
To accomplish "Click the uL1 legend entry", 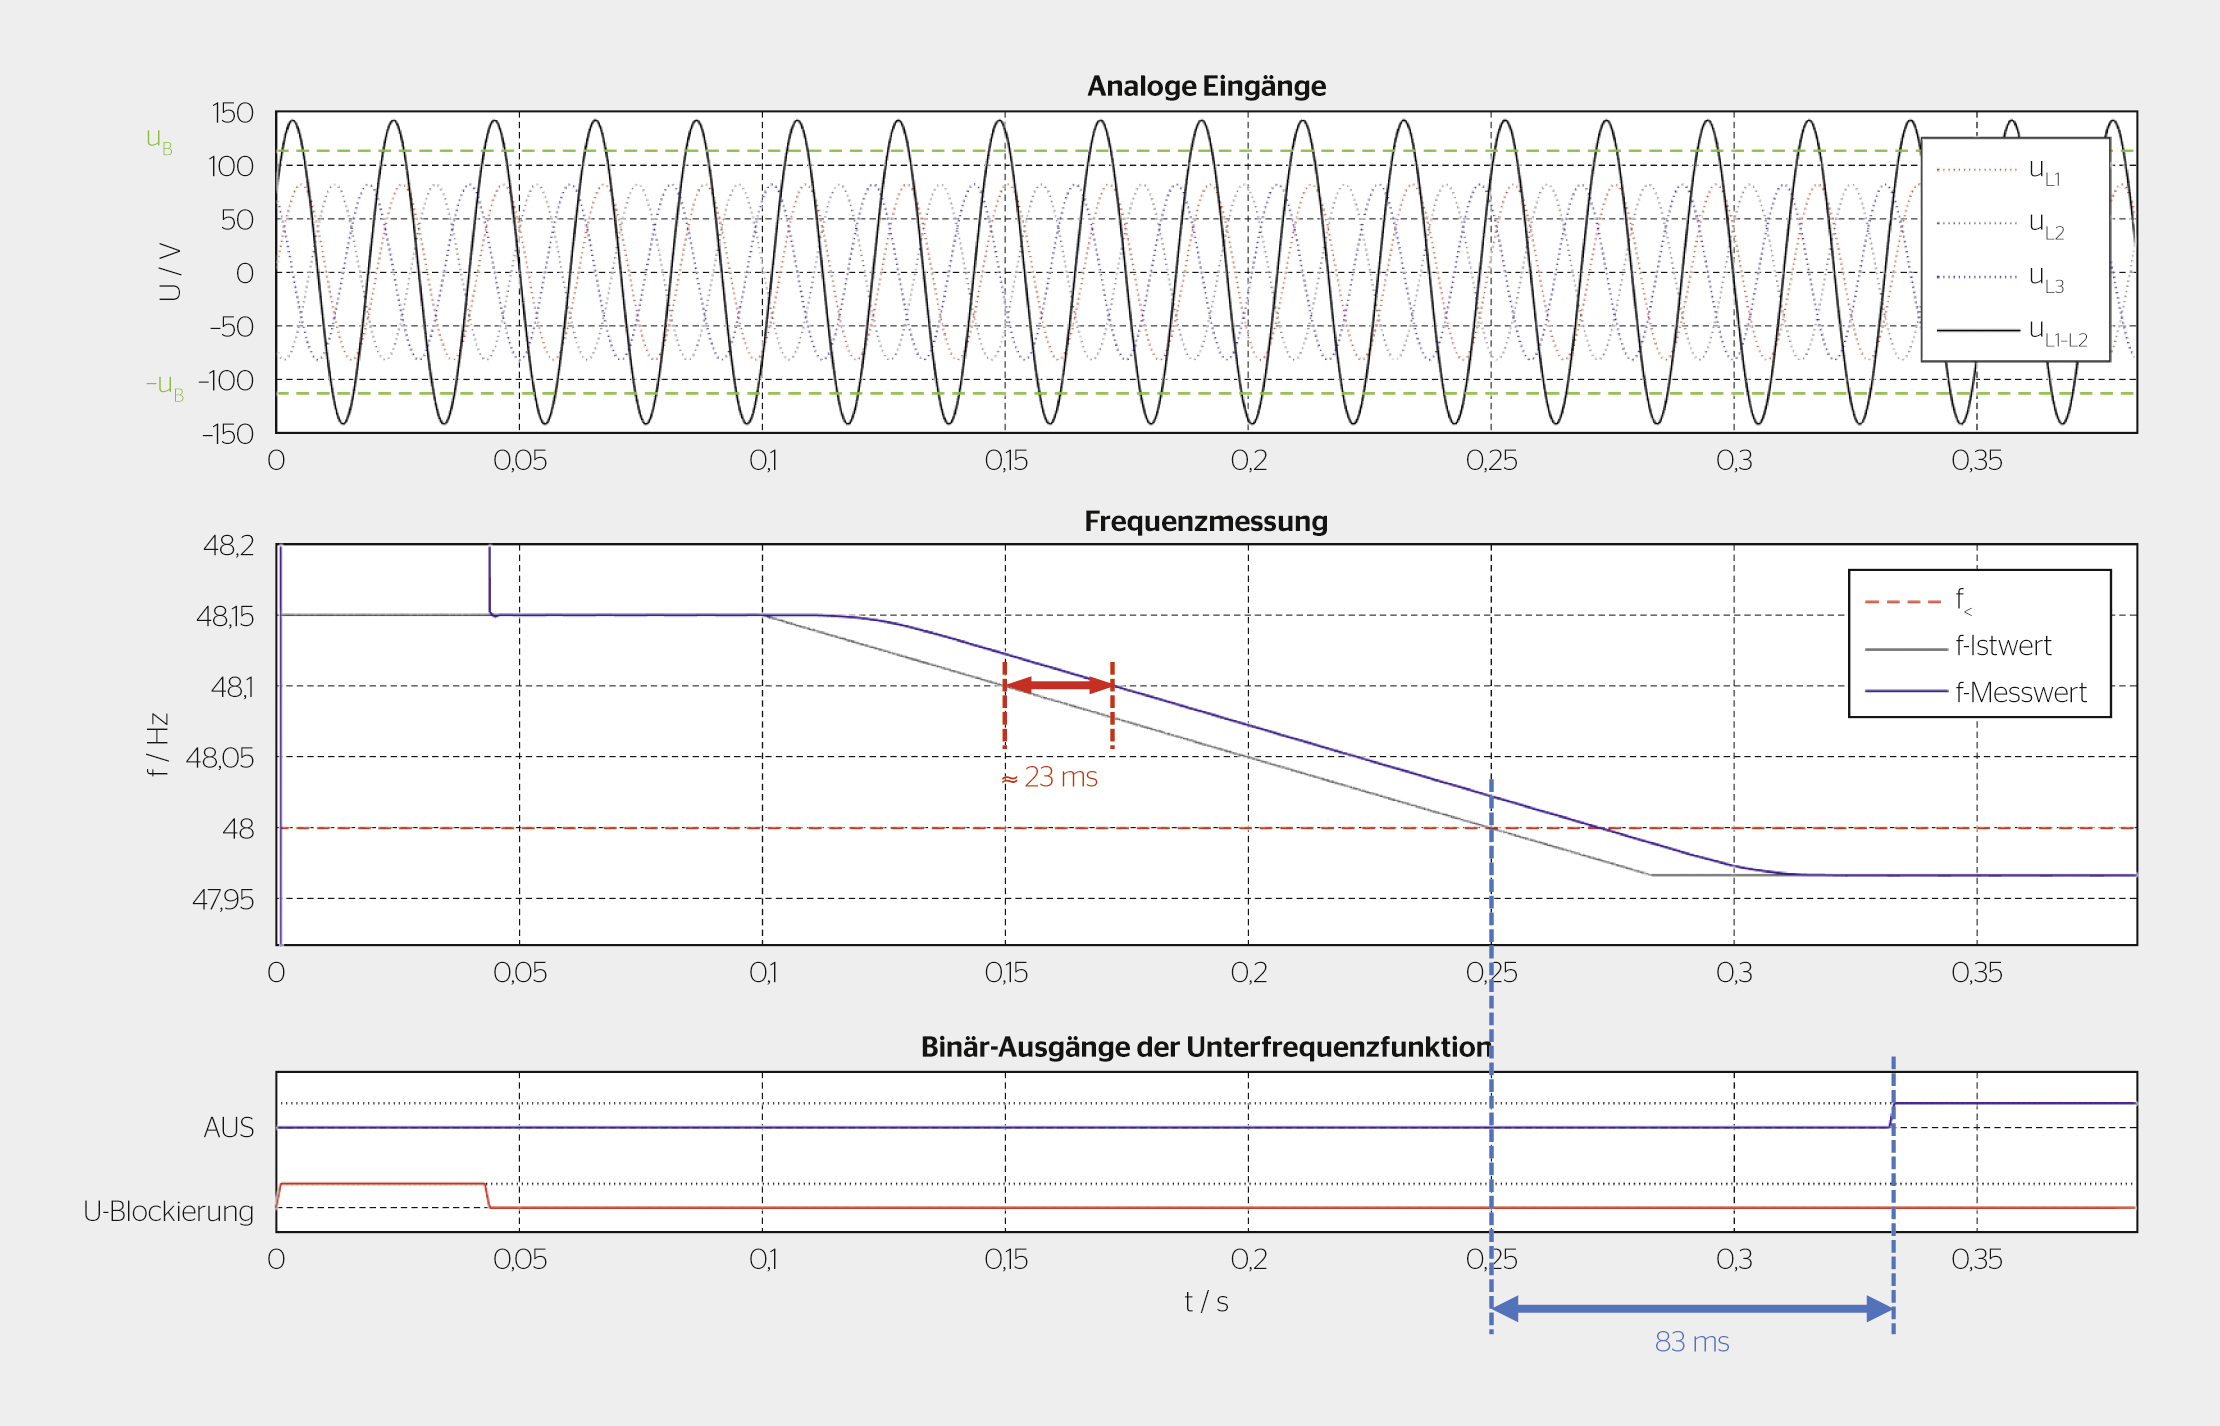I will pyautogui.click(x=1998, y=171).
